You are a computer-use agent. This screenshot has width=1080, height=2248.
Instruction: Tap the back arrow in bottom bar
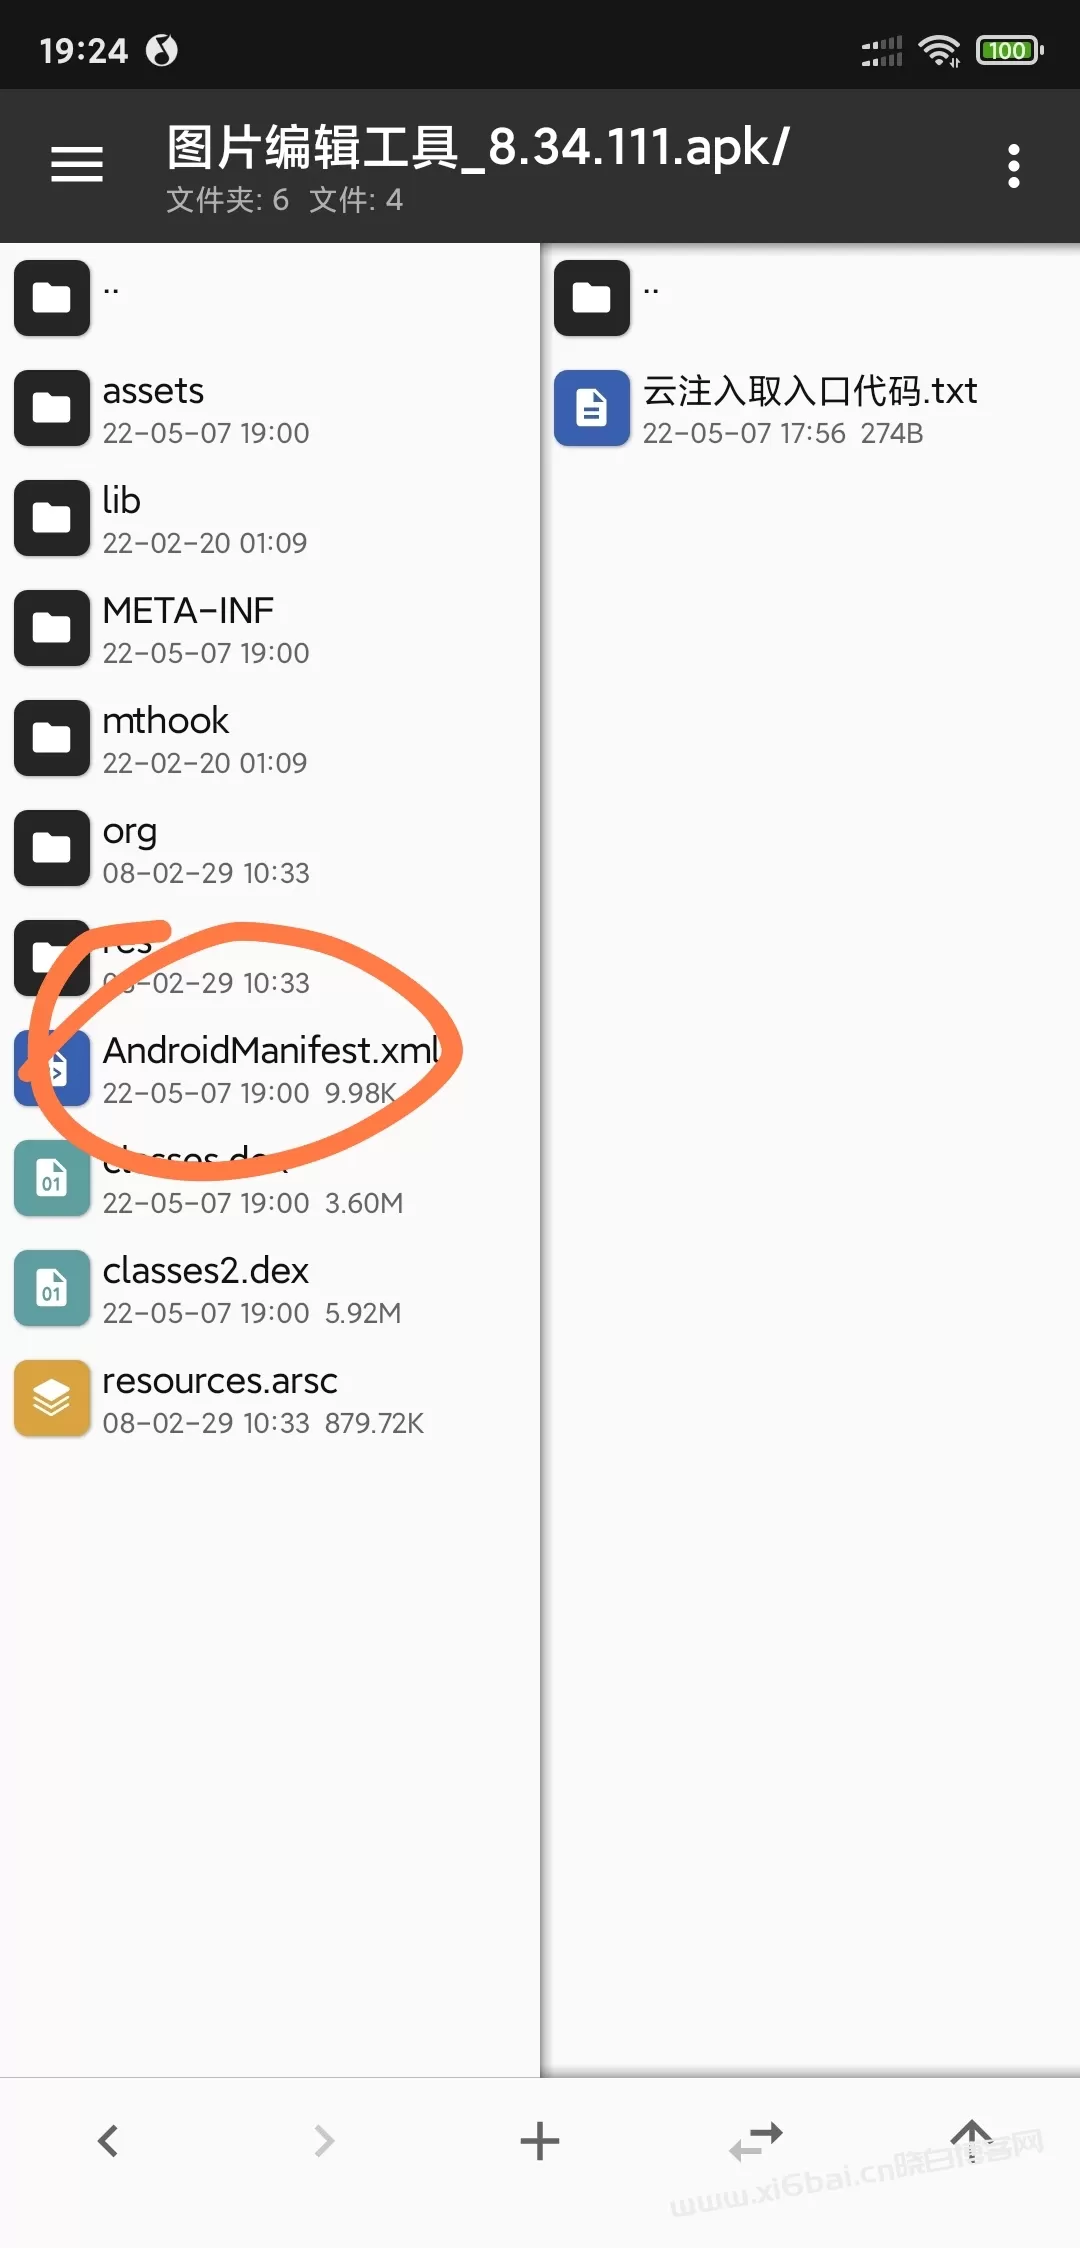coord(108,2141)
